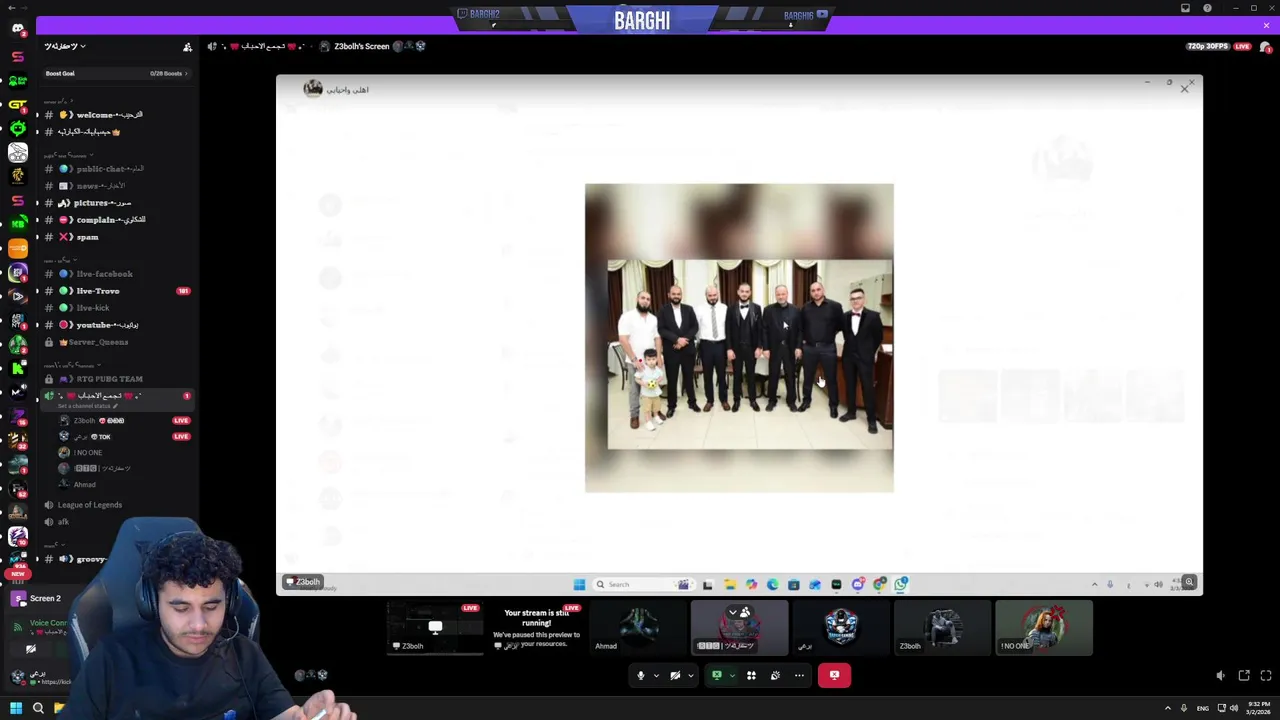
Task: Open the green KB server icon
Action: (x=17, y=224)
